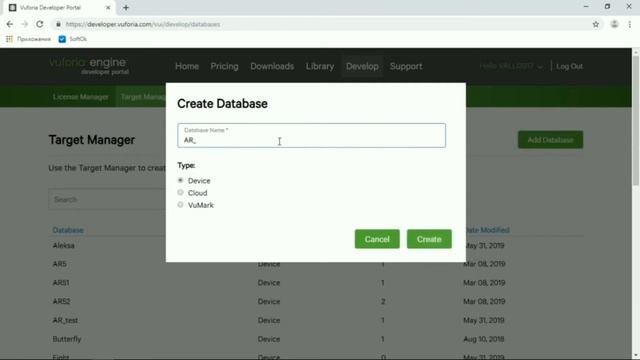This screenshot has width=640, height=360.
Task: Open the browser profile avatar icon
Action: 614,24
